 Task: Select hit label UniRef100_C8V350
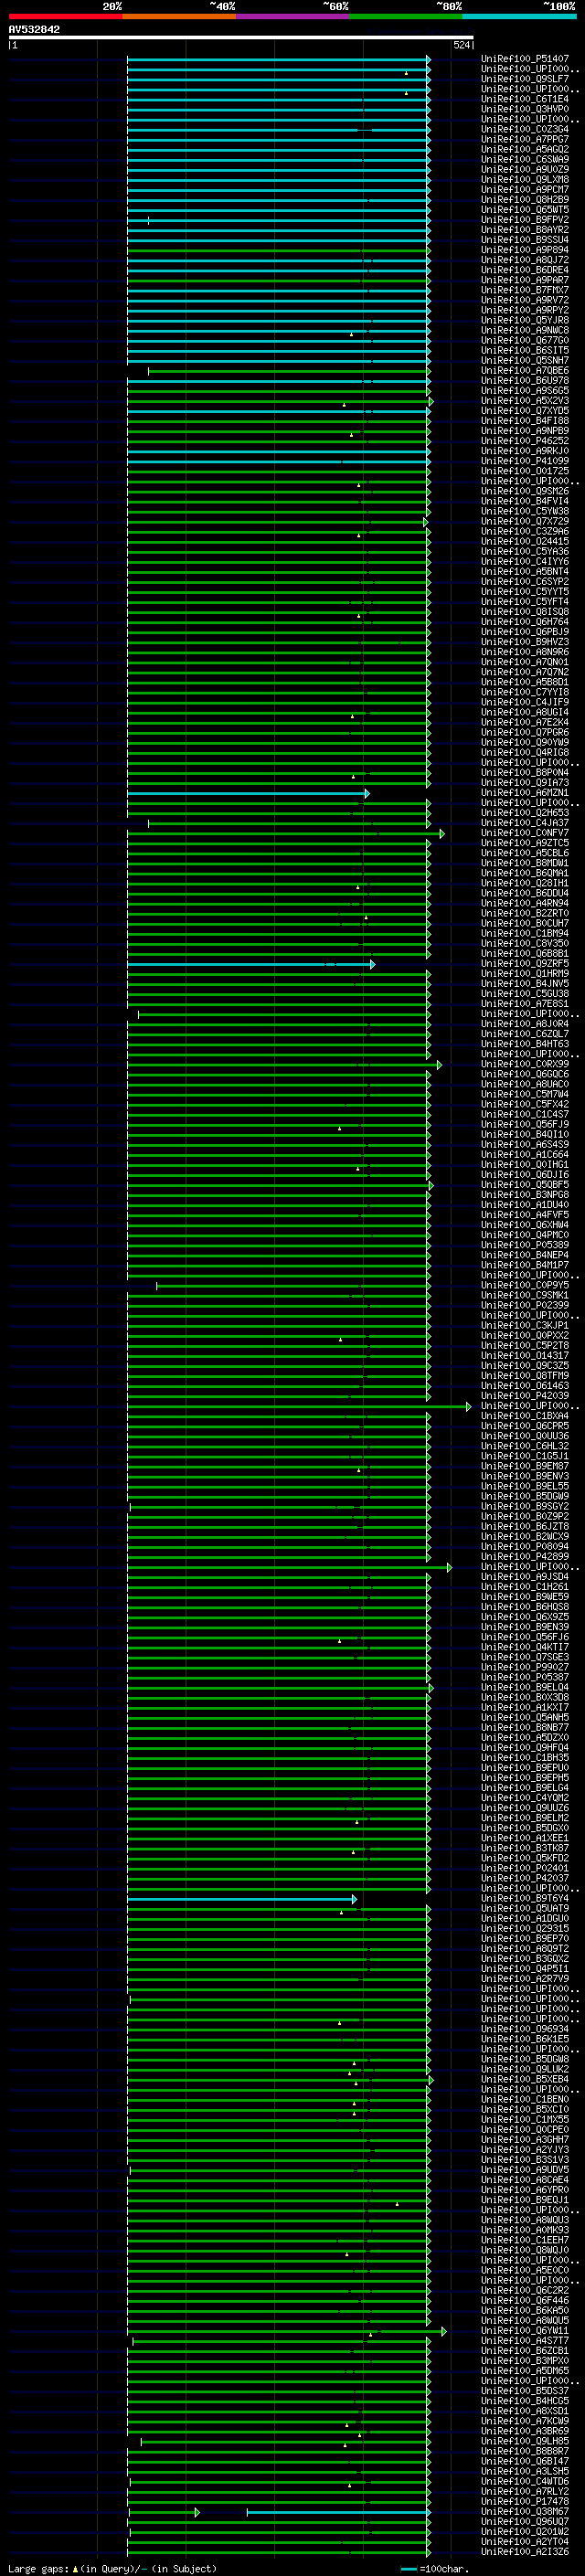pos(525,944)
